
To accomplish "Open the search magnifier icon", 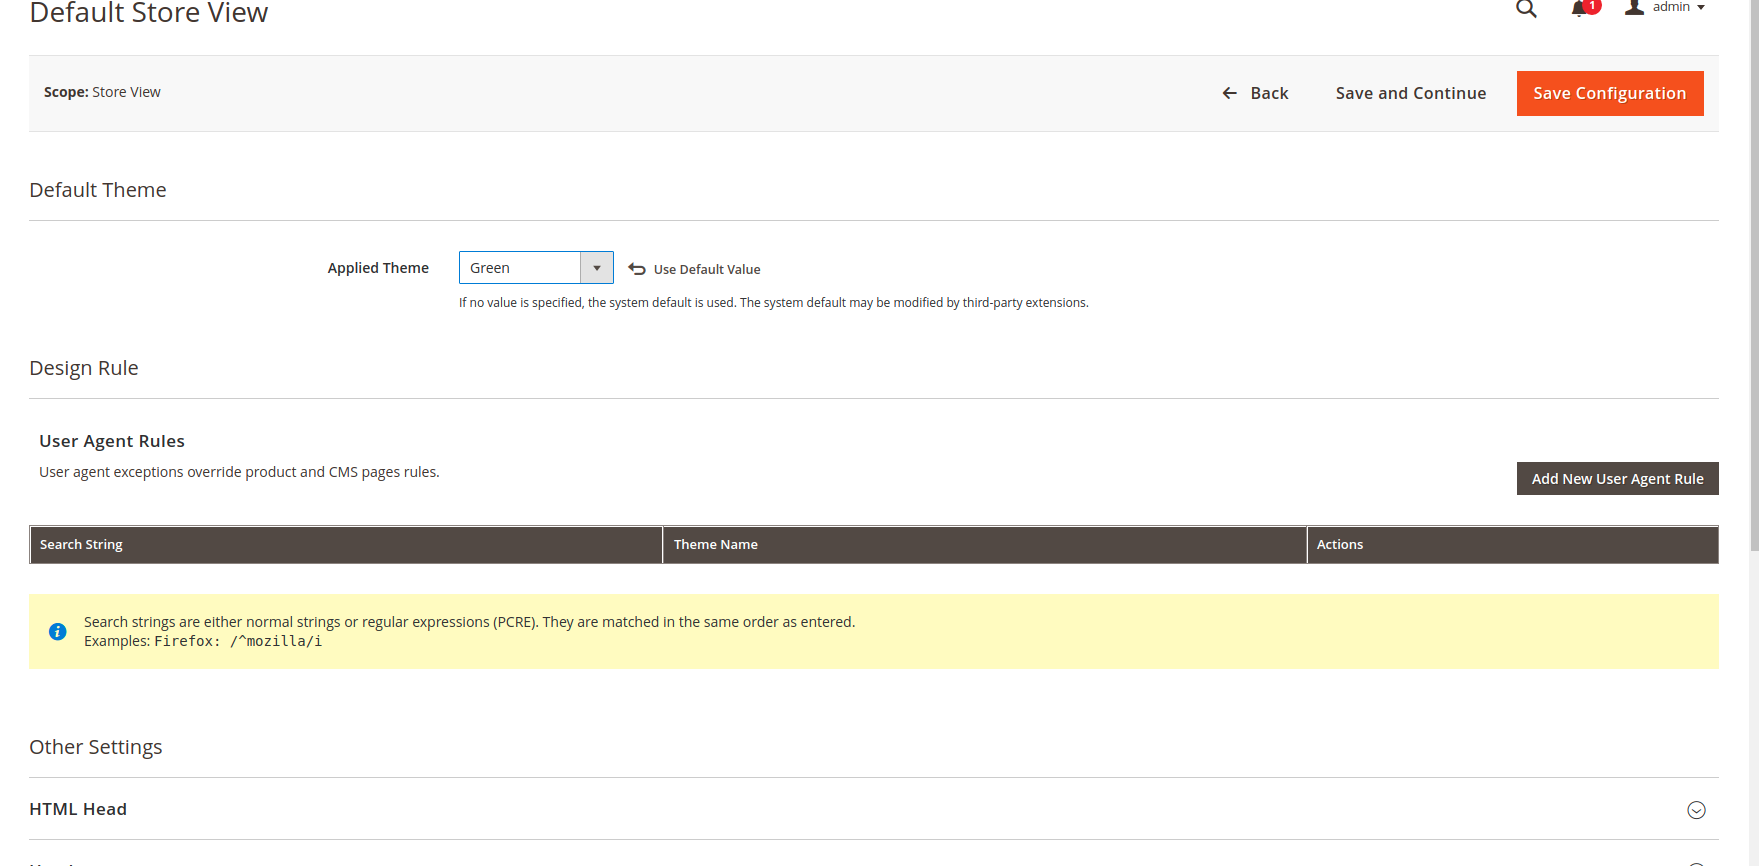I will coord(1526,9).
